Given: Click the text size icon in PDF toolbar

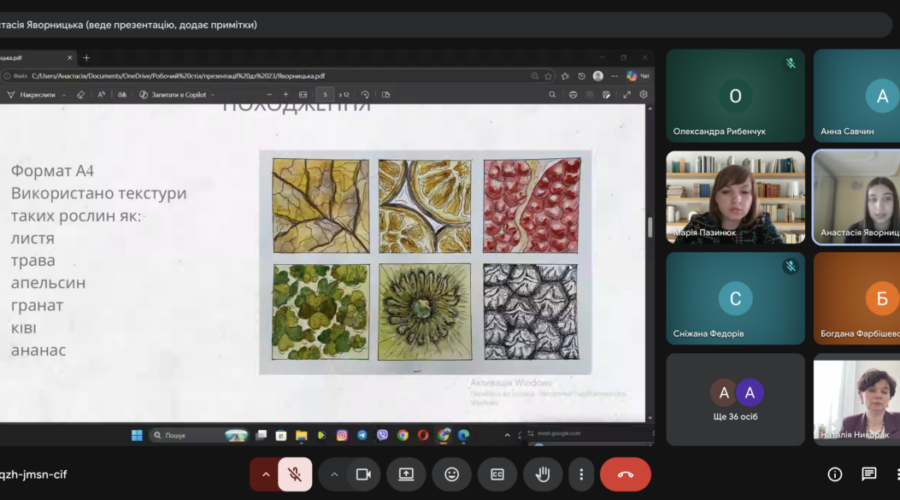Looking at the screenshot, I should pos(101,95).
